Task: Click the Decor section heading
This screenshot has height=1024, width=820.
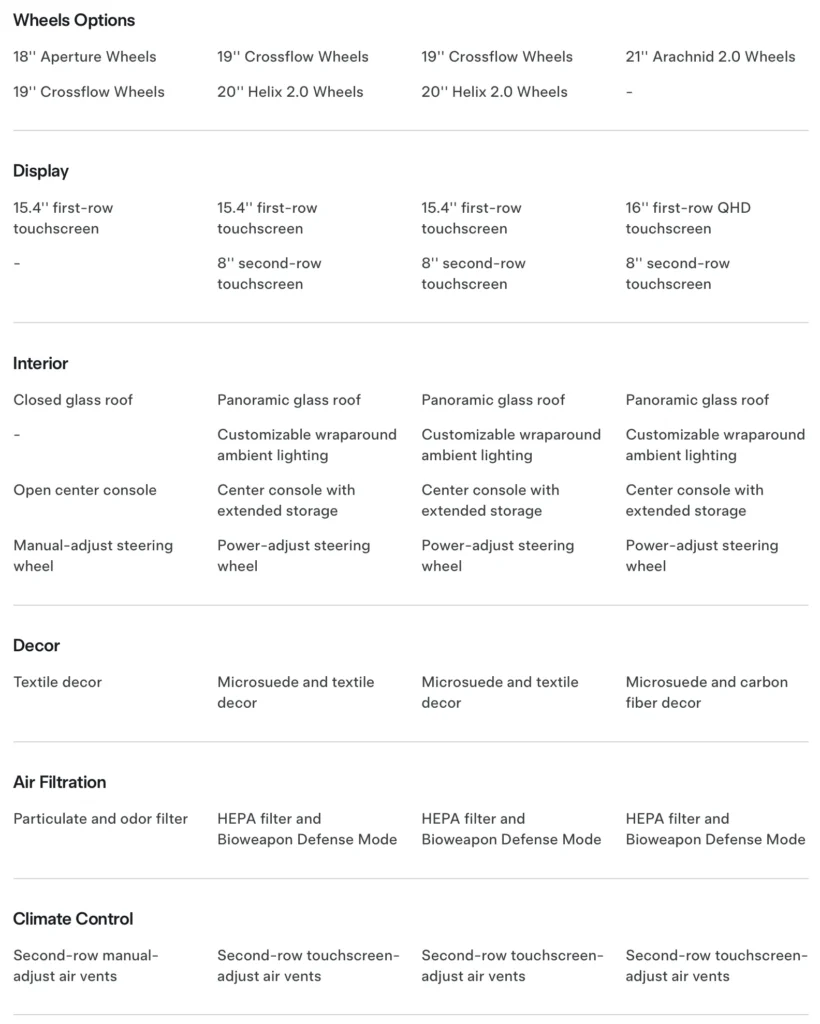Action: tap(37, 645)
